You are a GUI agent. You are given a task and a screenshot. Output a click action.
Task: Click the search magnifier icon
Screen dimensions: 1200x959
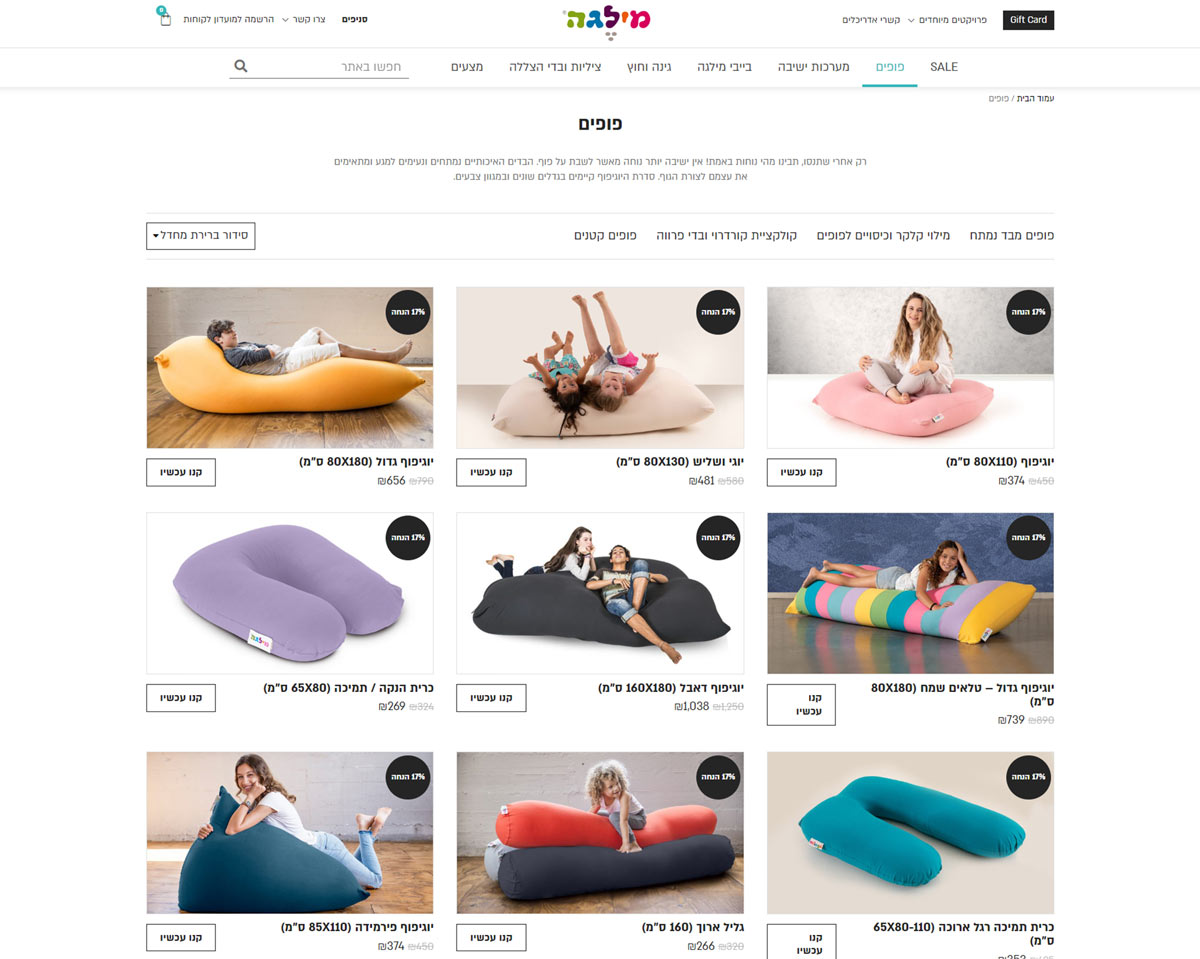pyautogui.click(x=240, y=66)
